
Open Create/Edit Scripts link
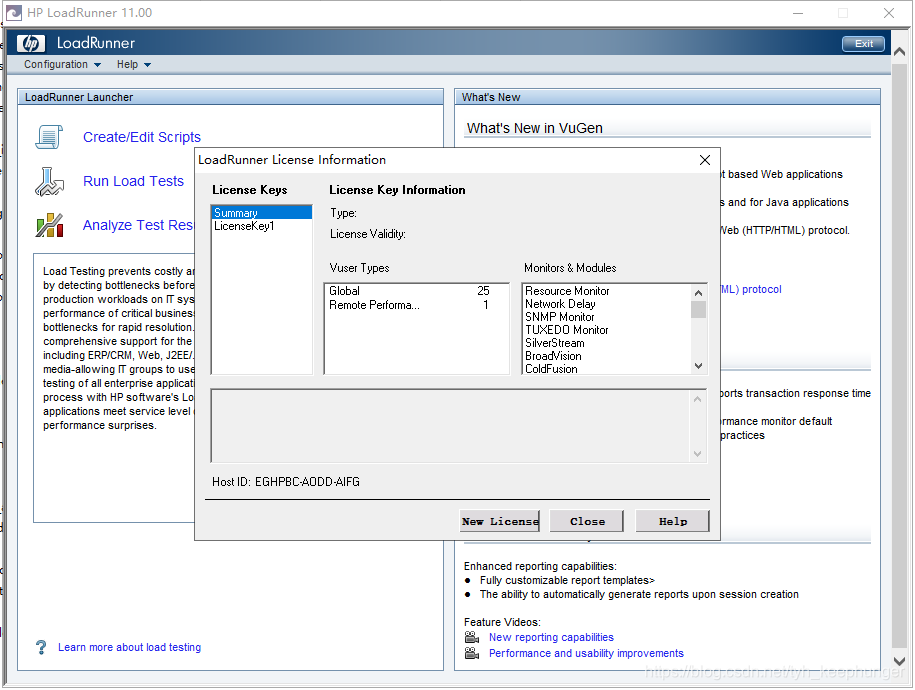pyautogui.click(x=142, y=137)
